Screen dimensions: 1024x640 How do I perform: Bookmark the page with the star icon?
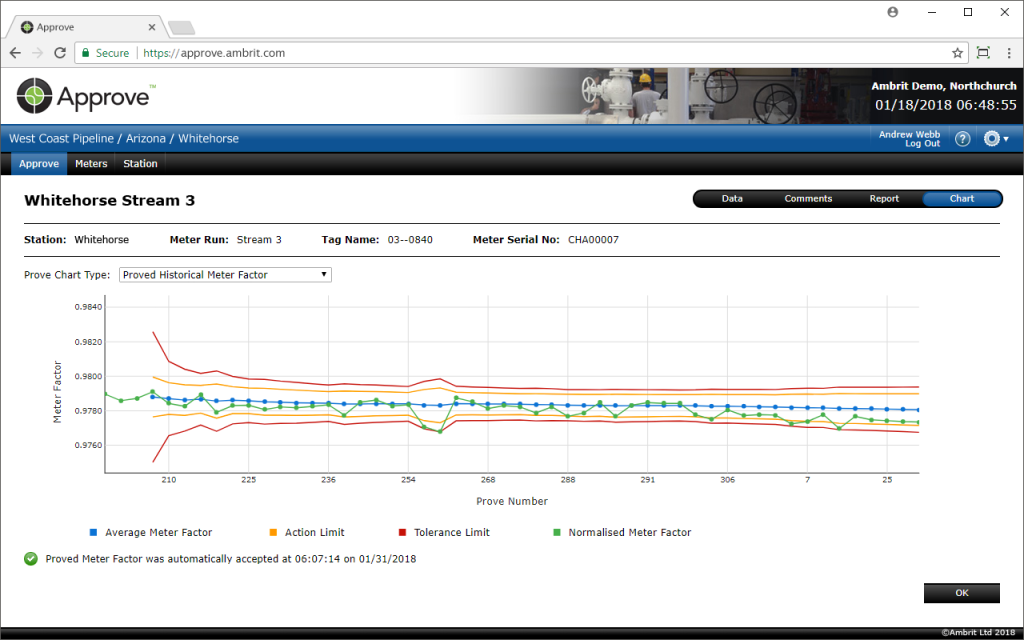coord(957,53)
